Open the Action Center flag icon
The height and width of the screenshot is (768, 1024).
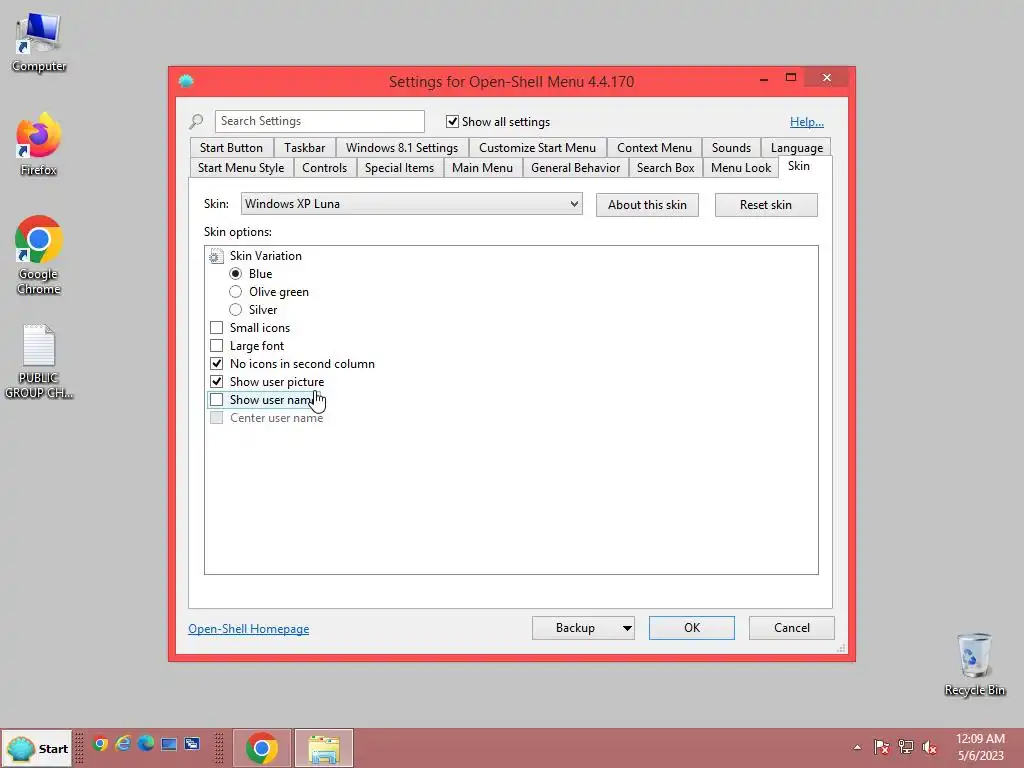tap(882, 747)
